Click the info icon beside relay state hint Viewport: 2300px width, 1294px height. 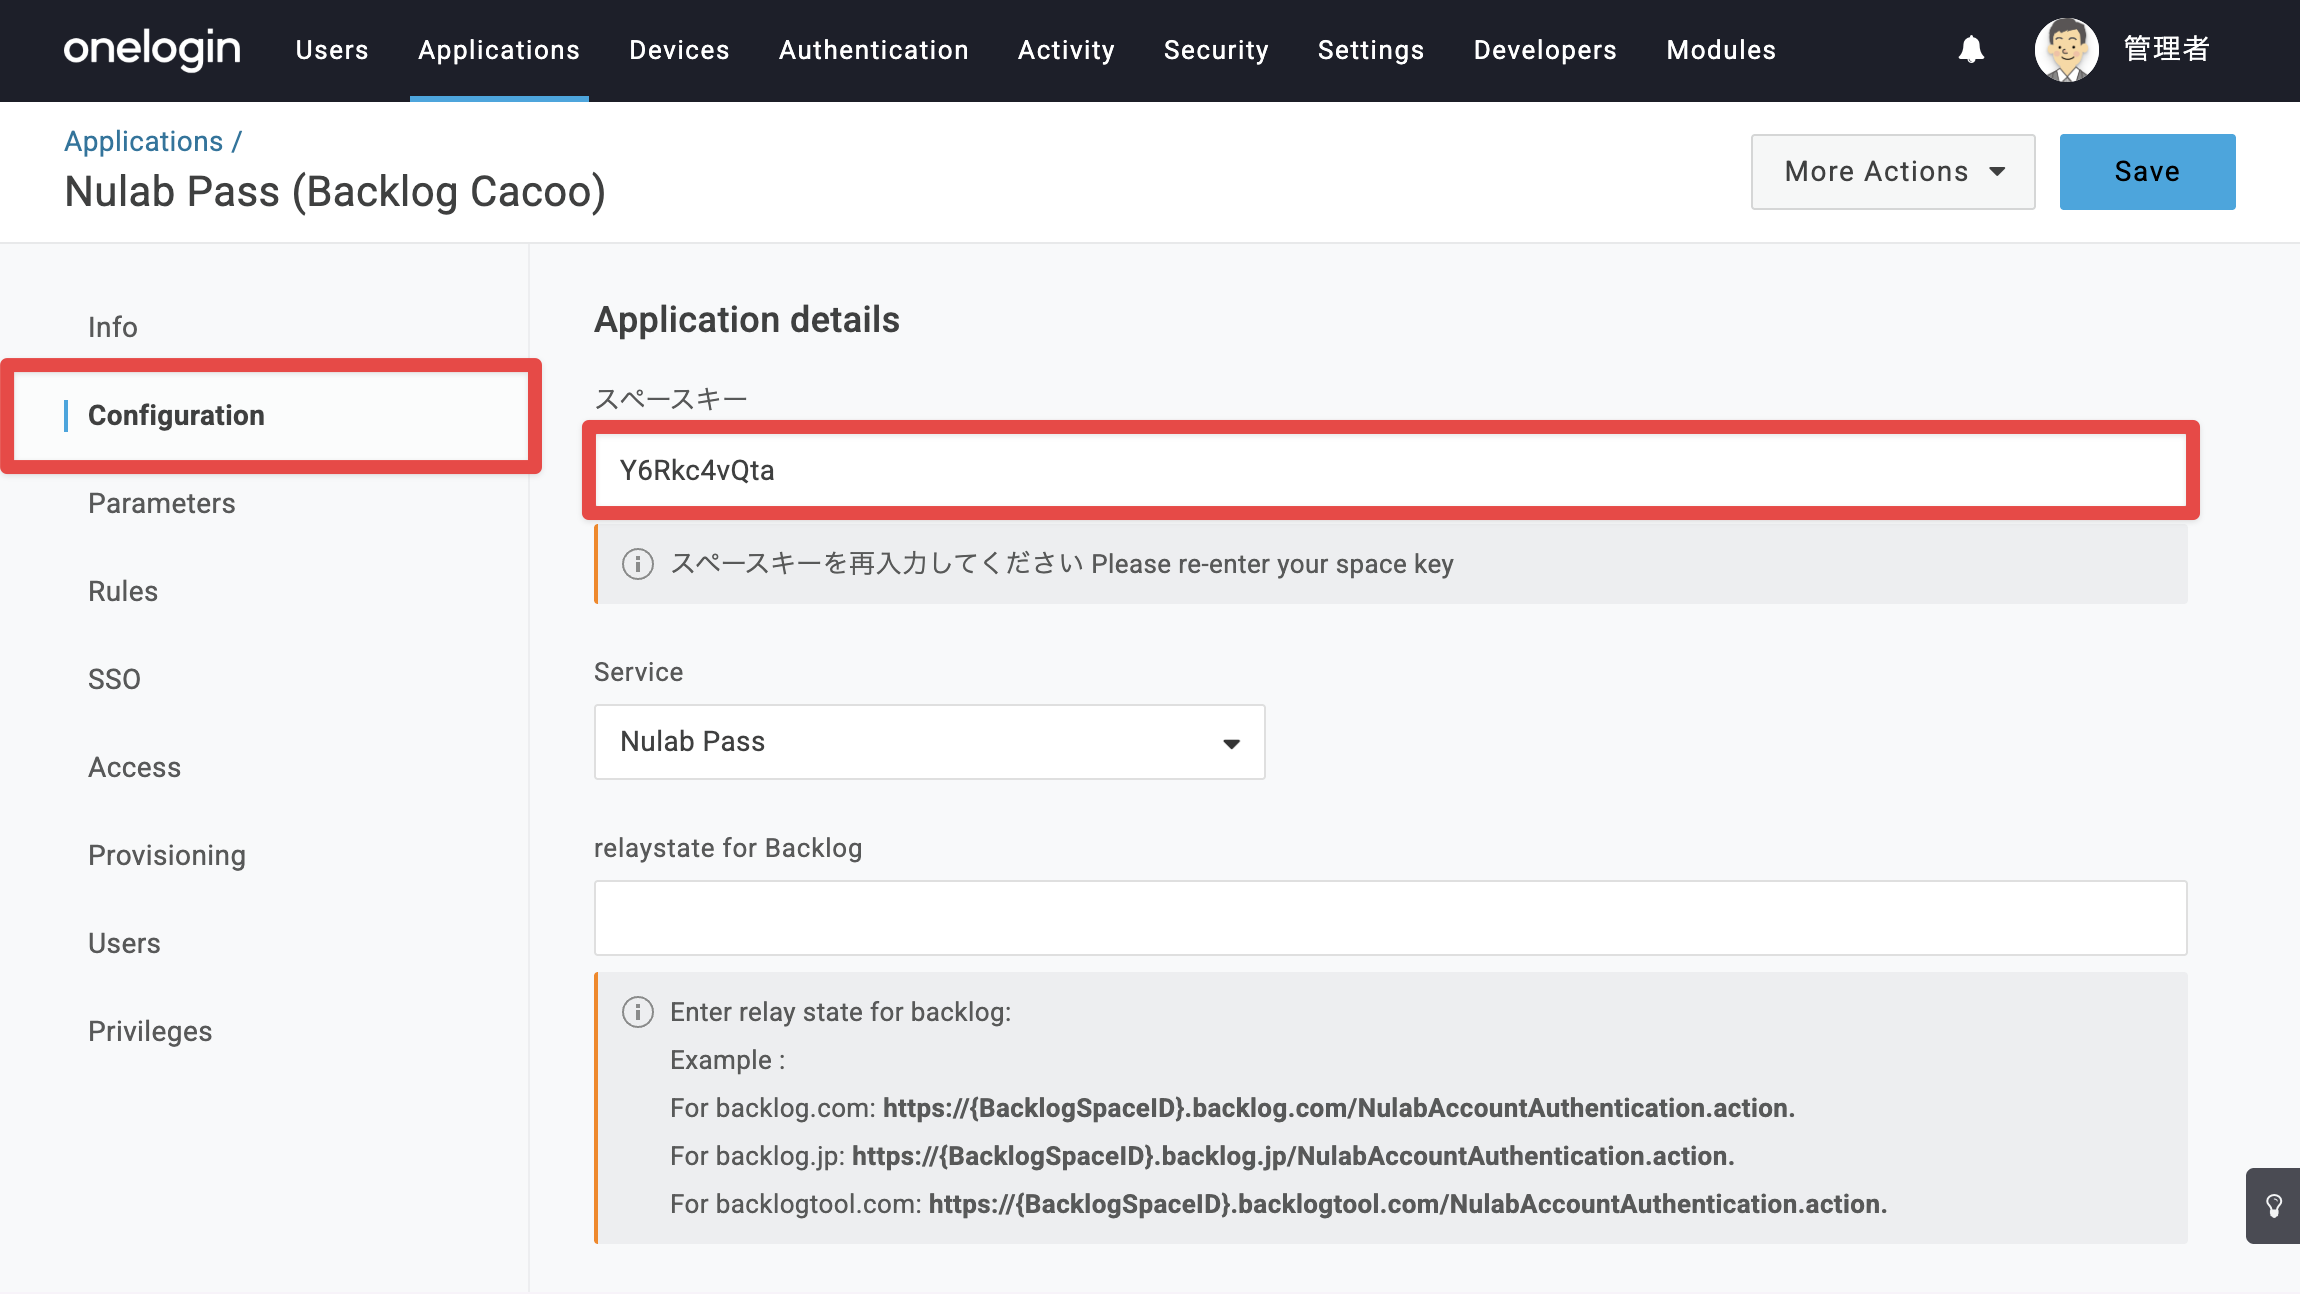pyautogui.click(x=638, y=1012)
